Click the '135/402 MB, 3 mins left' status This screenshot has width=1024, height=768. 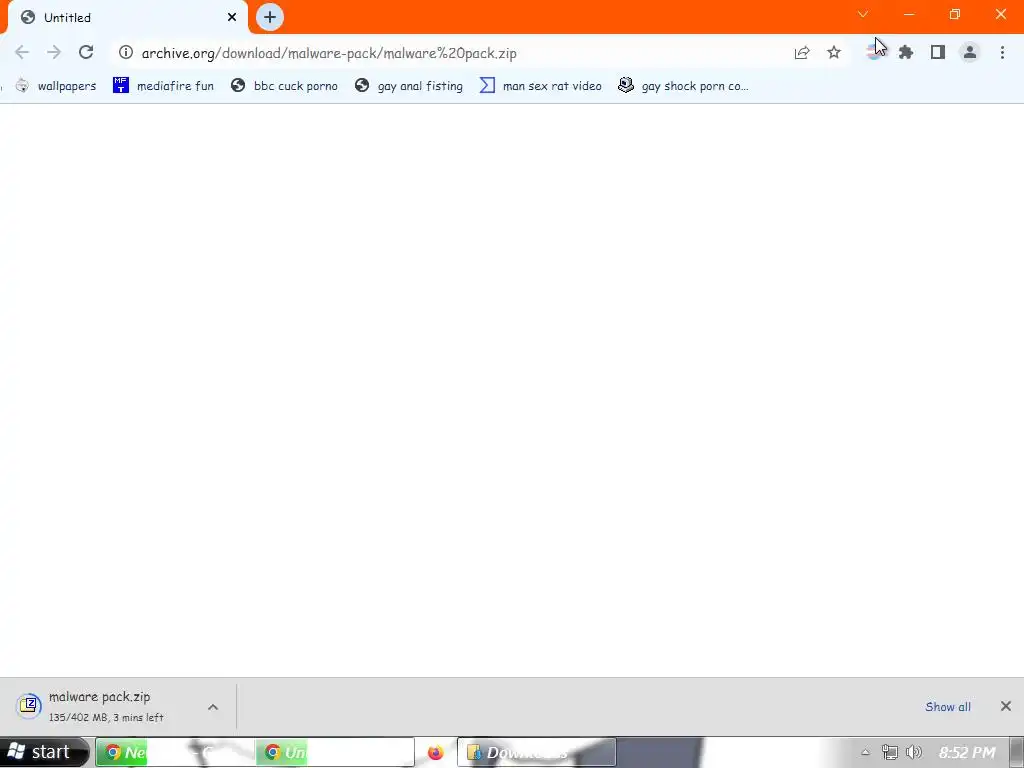pyautogui.click(x=106, y=717)
